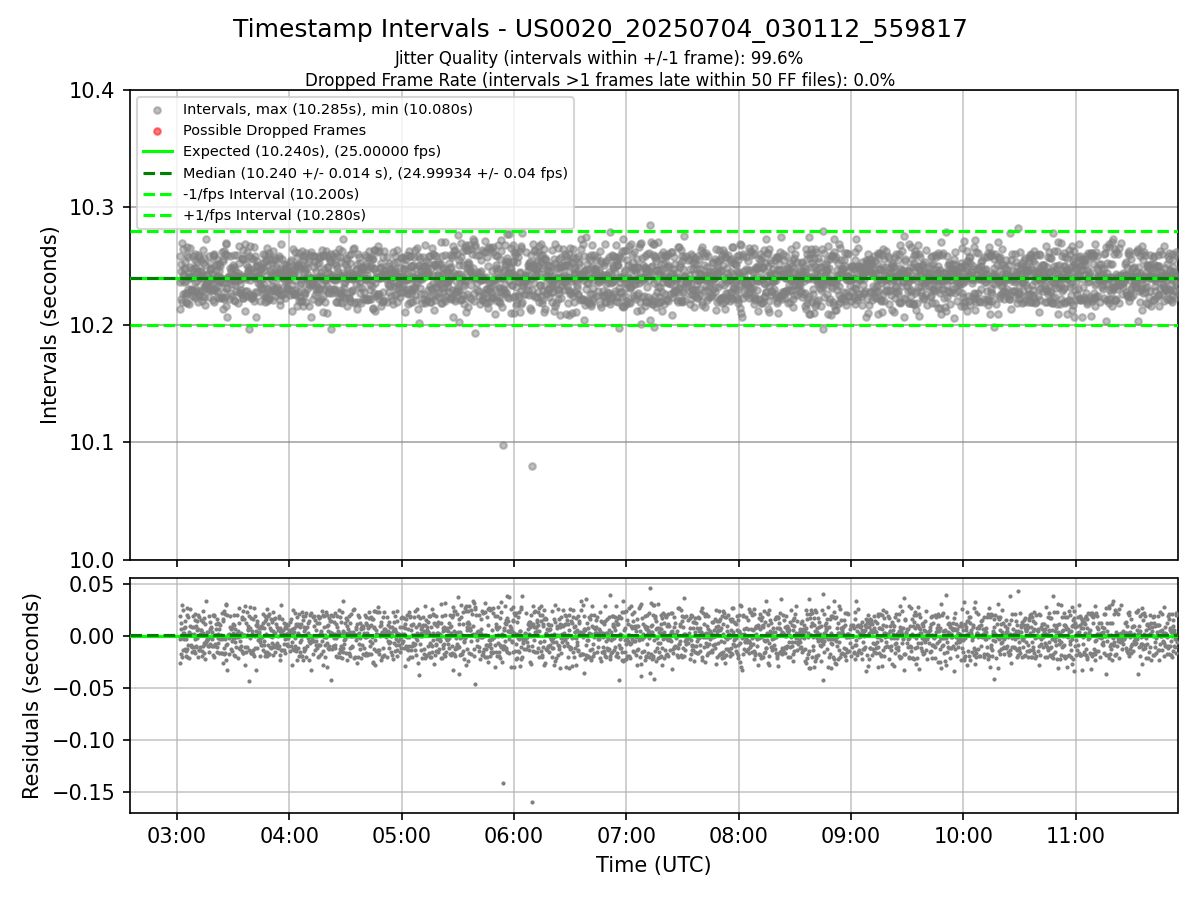Click the lowest outlier point in the intervals plot
This screenshot has width=1200, height=900.
532,466
